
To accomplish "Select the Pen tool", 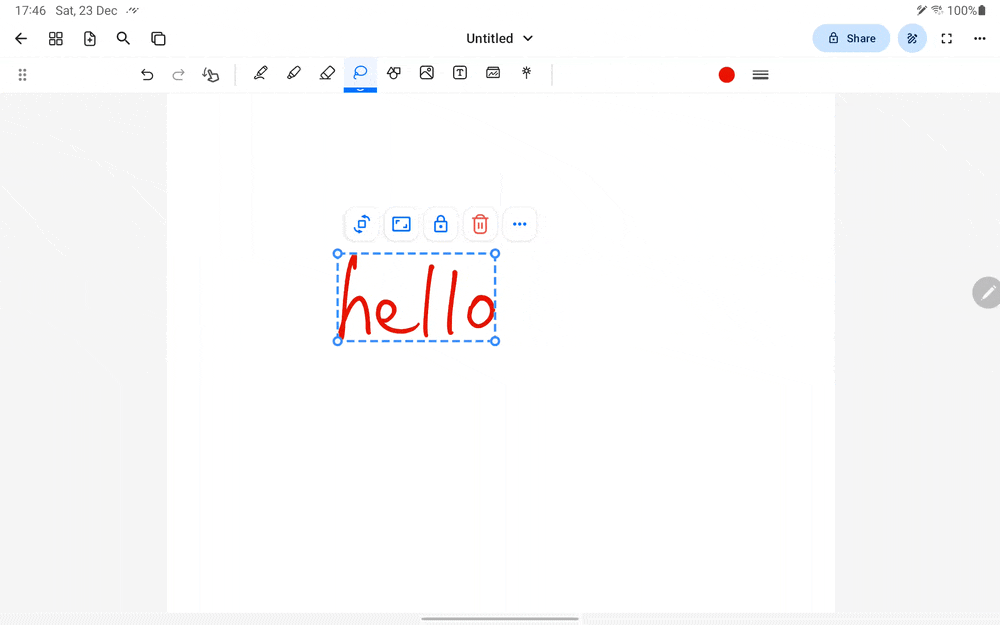I will [260, 73].
